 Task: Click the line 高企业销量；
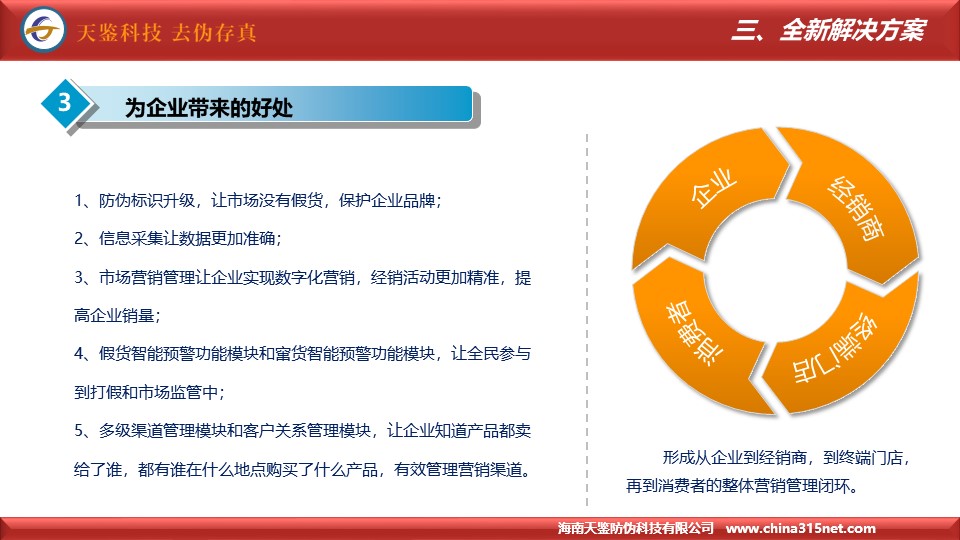pyautogui.click(x=117, y=315)
